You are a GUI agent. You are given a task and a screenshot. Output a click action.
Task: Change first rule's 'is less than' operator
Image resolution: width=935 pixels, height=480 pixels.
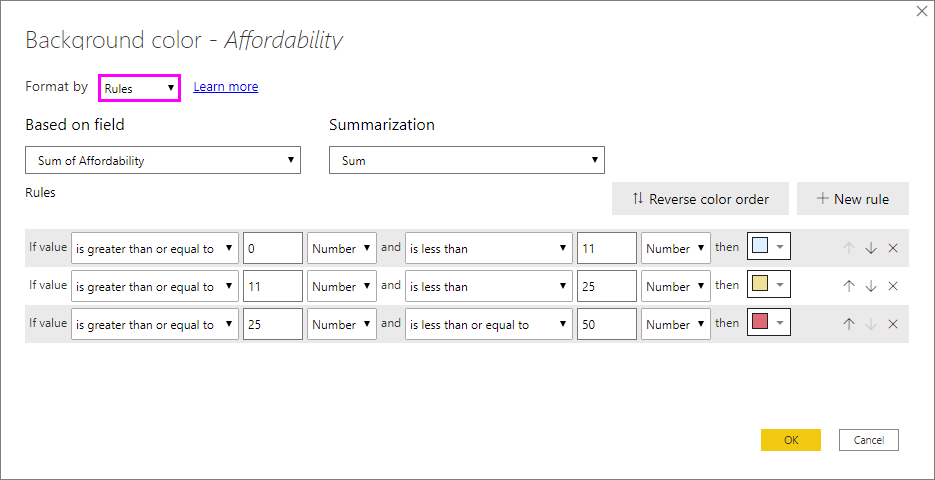click(x=488, y=248)
